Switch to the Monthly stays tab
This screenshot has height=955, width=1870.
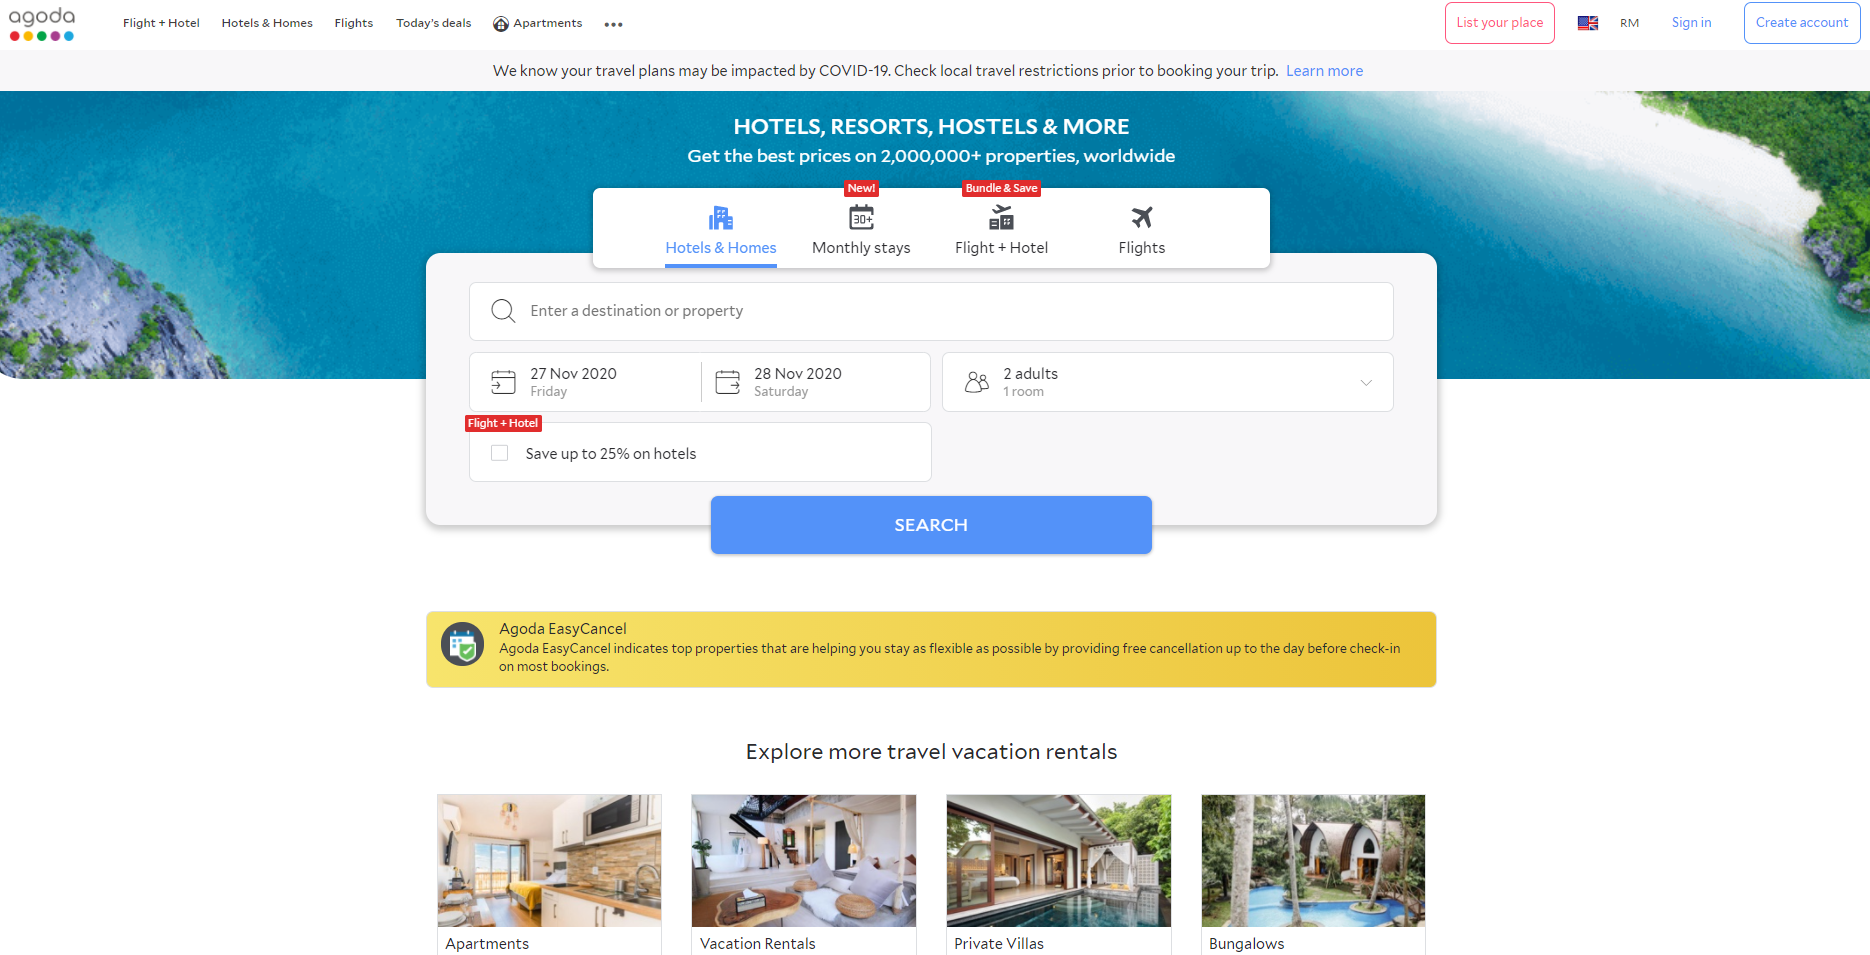pos(861,247)
